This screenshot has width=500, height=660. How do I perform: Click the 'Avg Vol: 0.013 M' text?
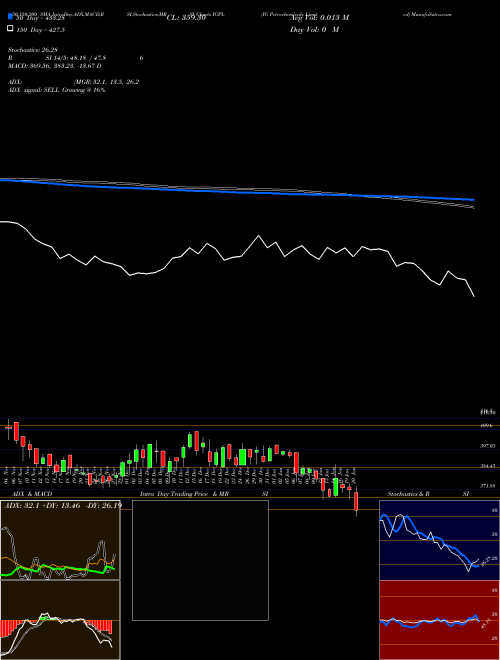pos(319,18)
